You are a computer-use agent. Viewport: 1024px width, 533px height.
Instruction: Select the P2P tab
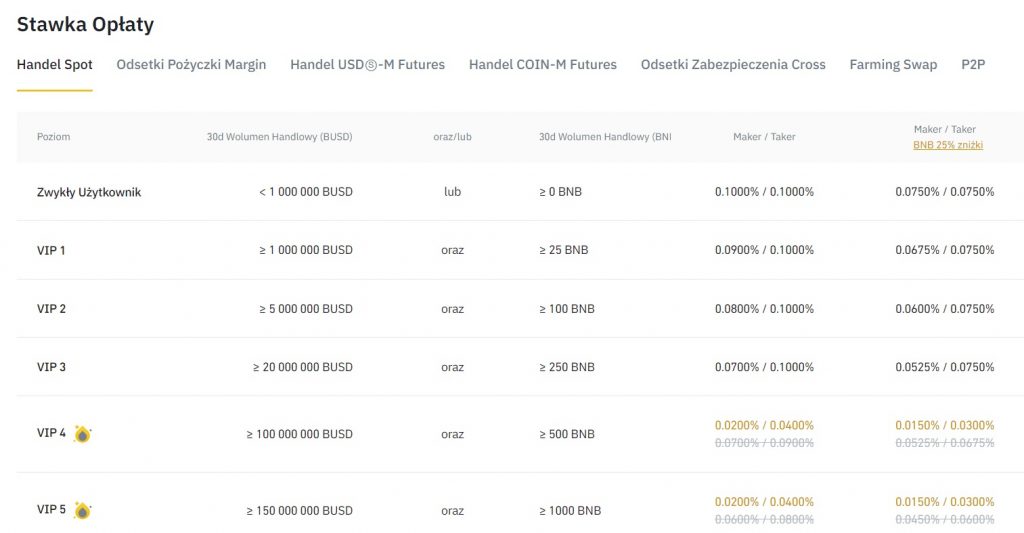click(x=973, y=64)
